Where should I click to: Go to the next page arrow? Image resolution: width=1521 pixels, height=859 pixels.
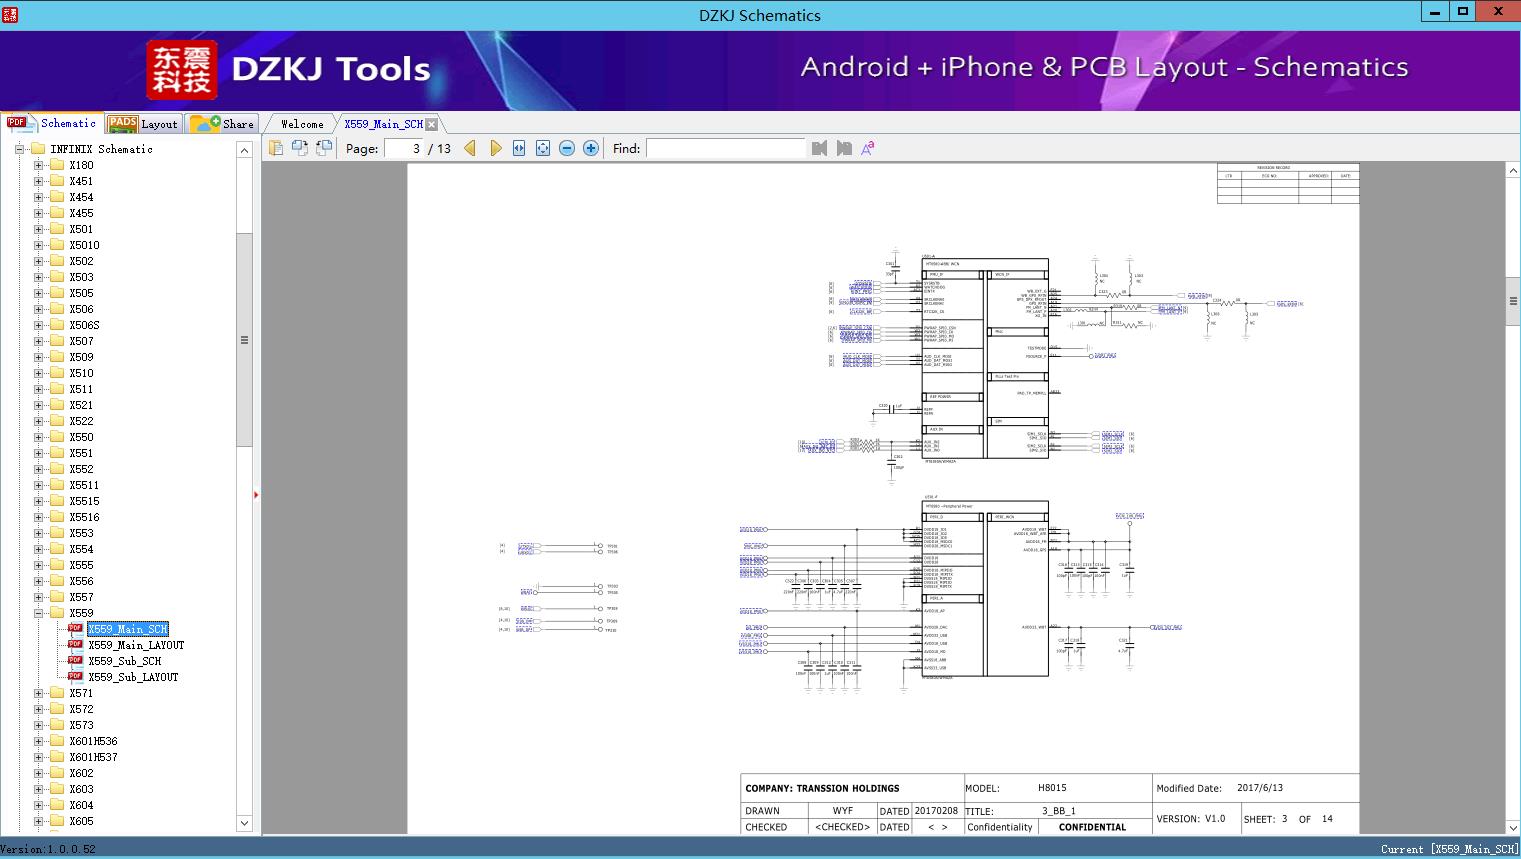[495, 148]
